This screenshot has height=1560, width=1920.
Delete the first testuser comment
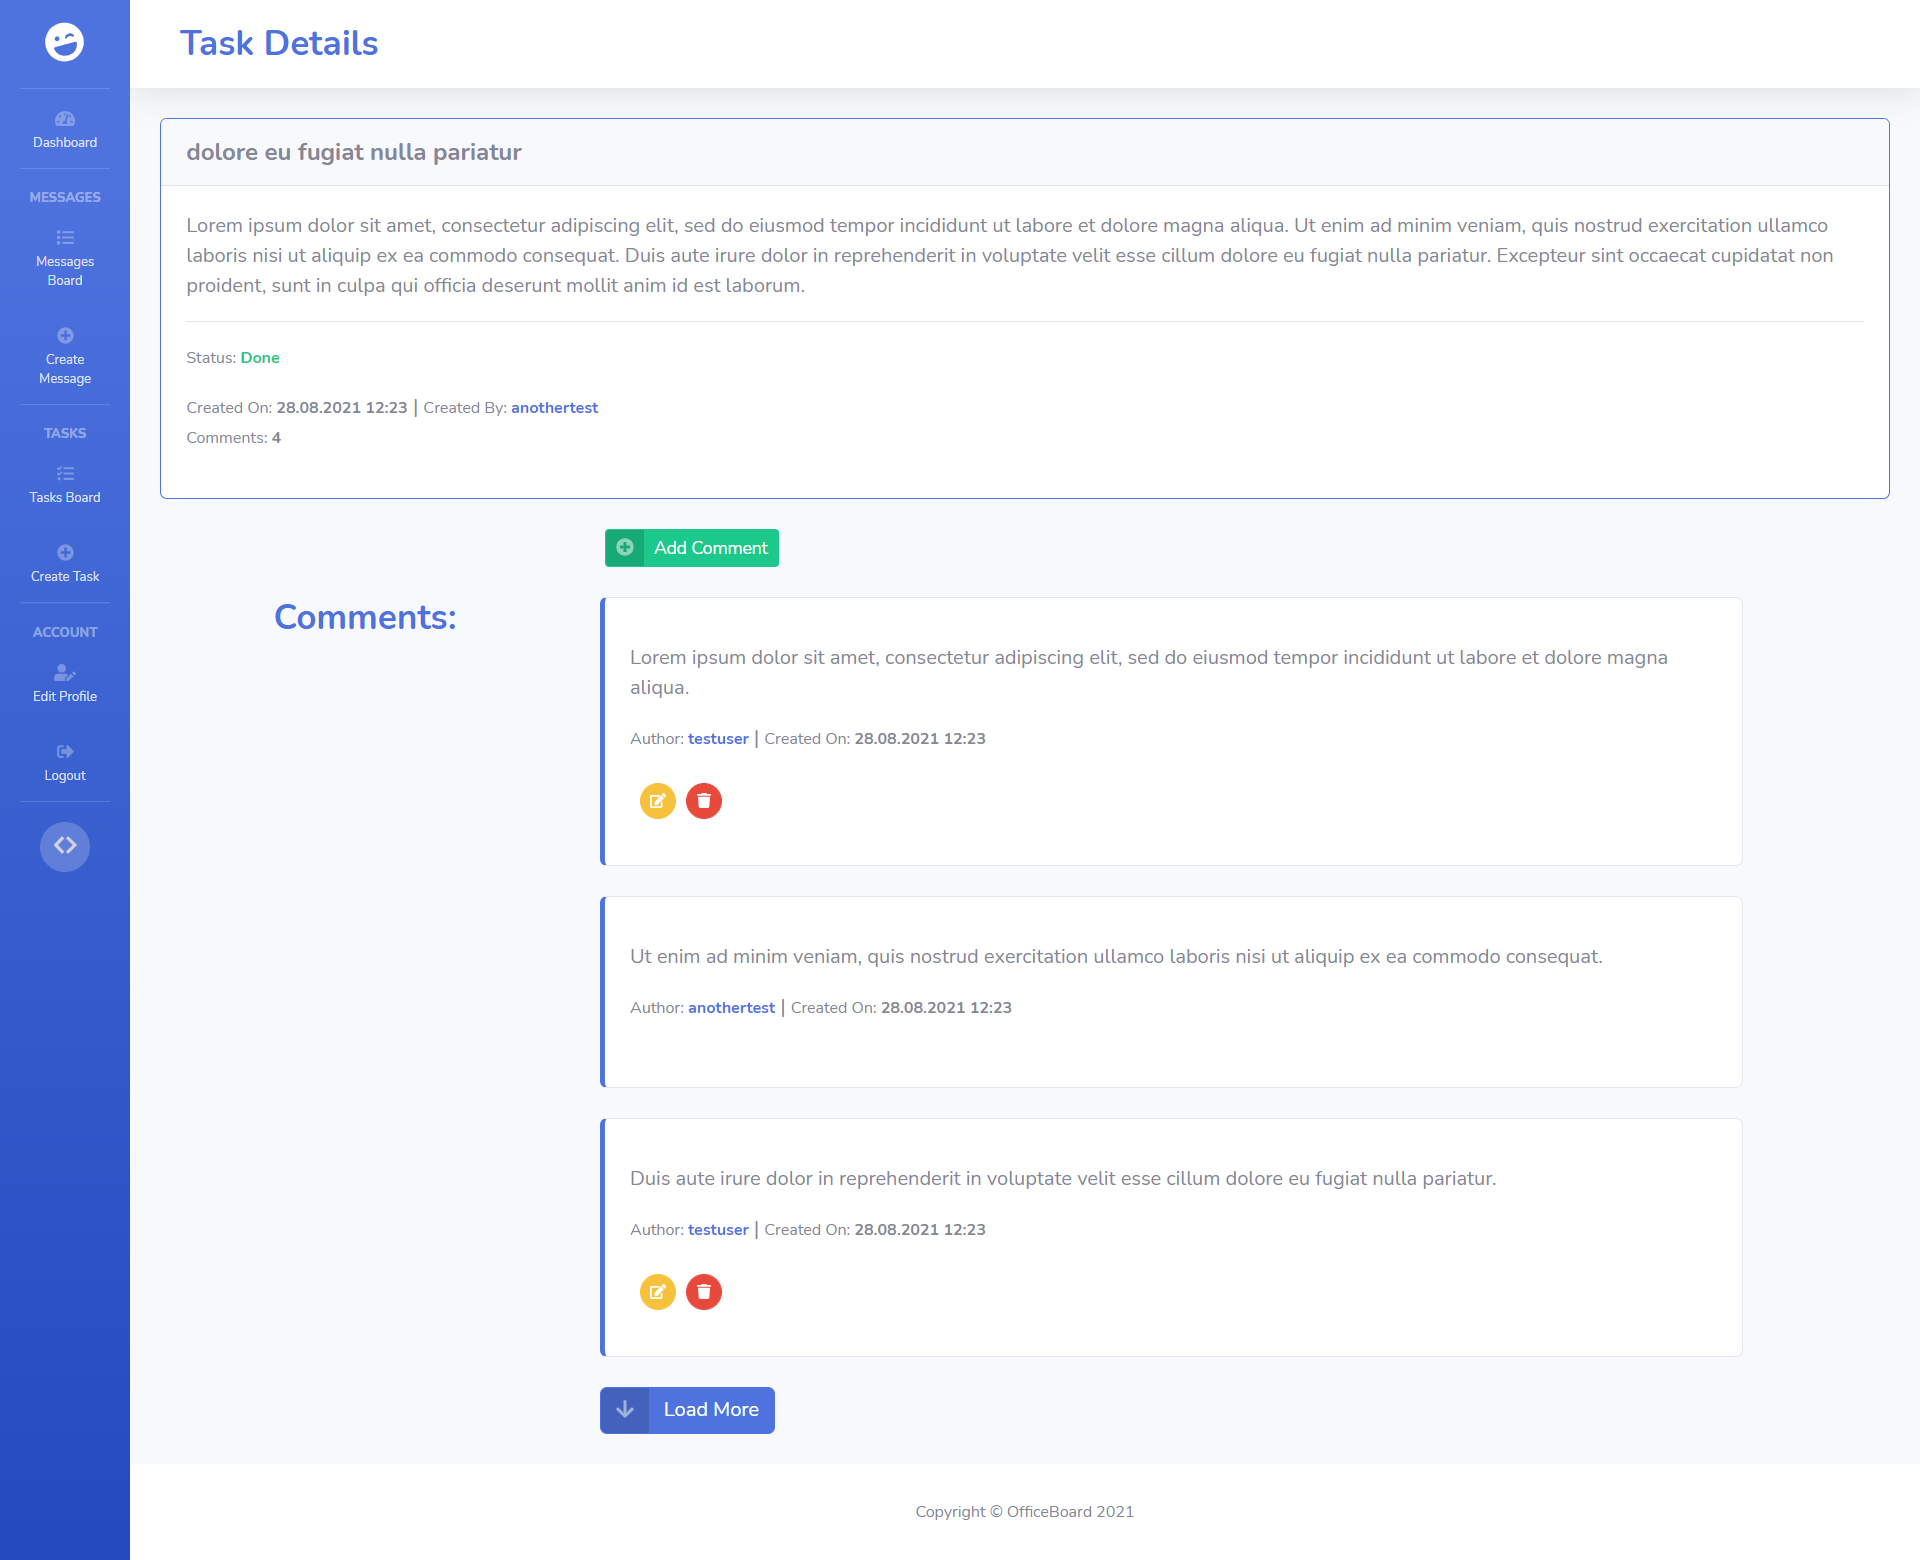click(x=704, y=801)
